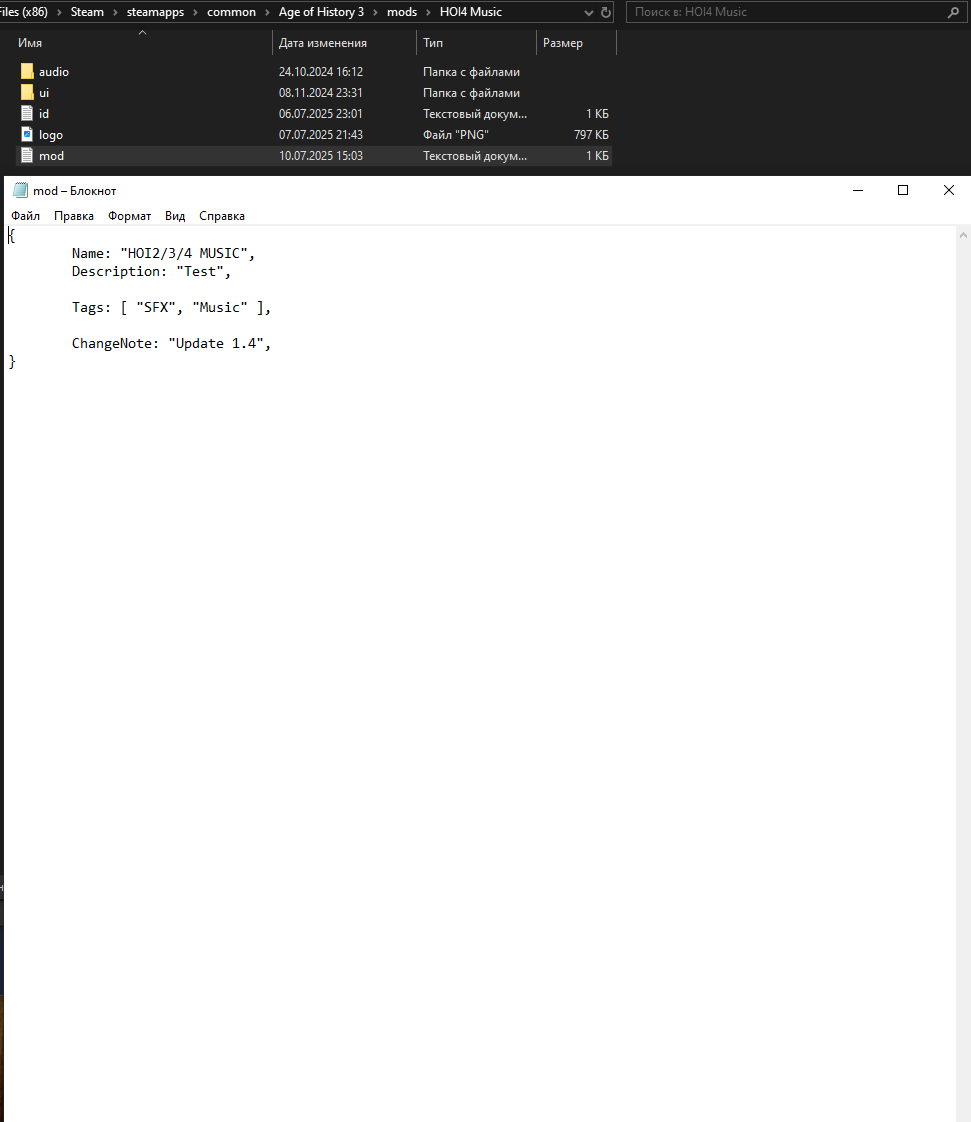This screenshot has width=971, height=1122.
Task: Click the 797 КБ size cell
Action: [591, 135]
